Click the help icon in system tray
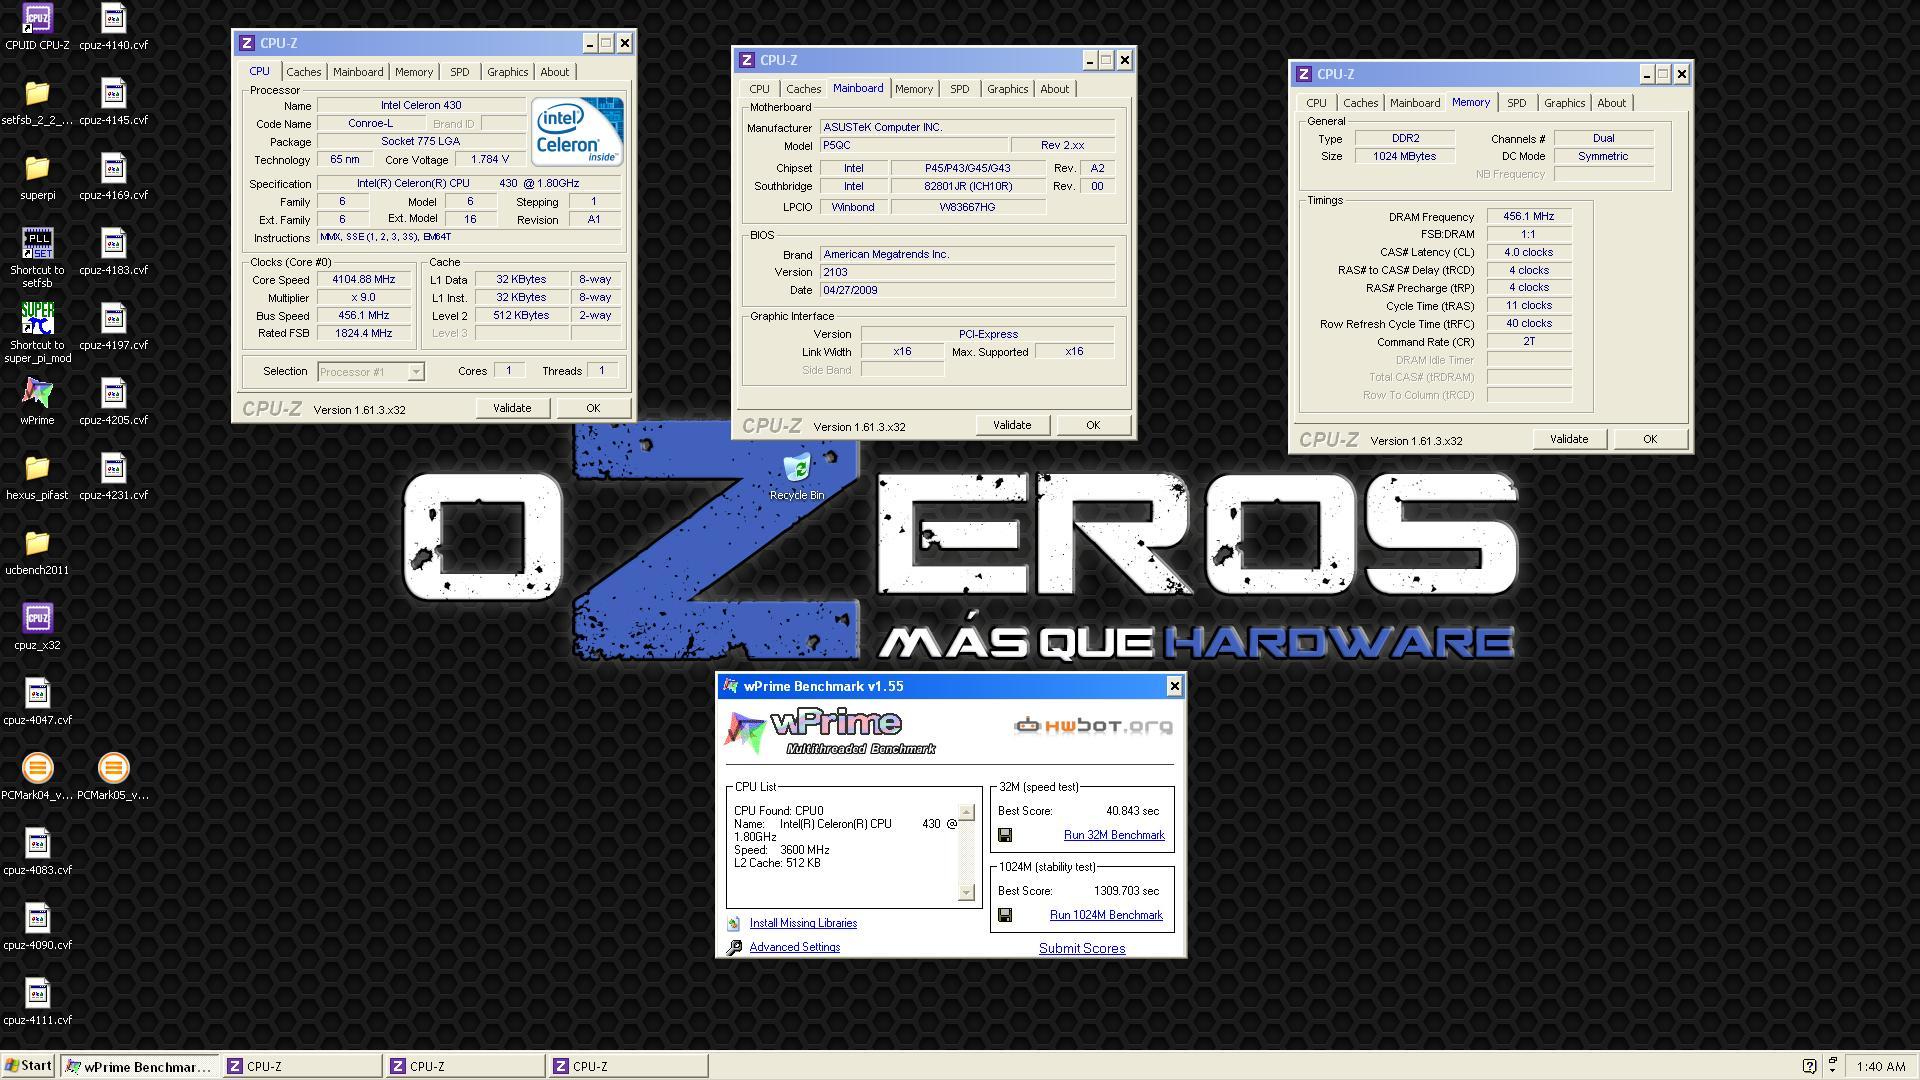This screenshot has width=1920, height=1080. point(1809,1066)
